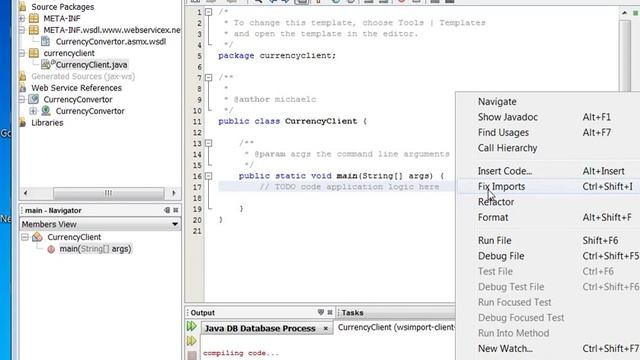Click the Libraries folder icon
640x360 pixels.
pos(23,122)
